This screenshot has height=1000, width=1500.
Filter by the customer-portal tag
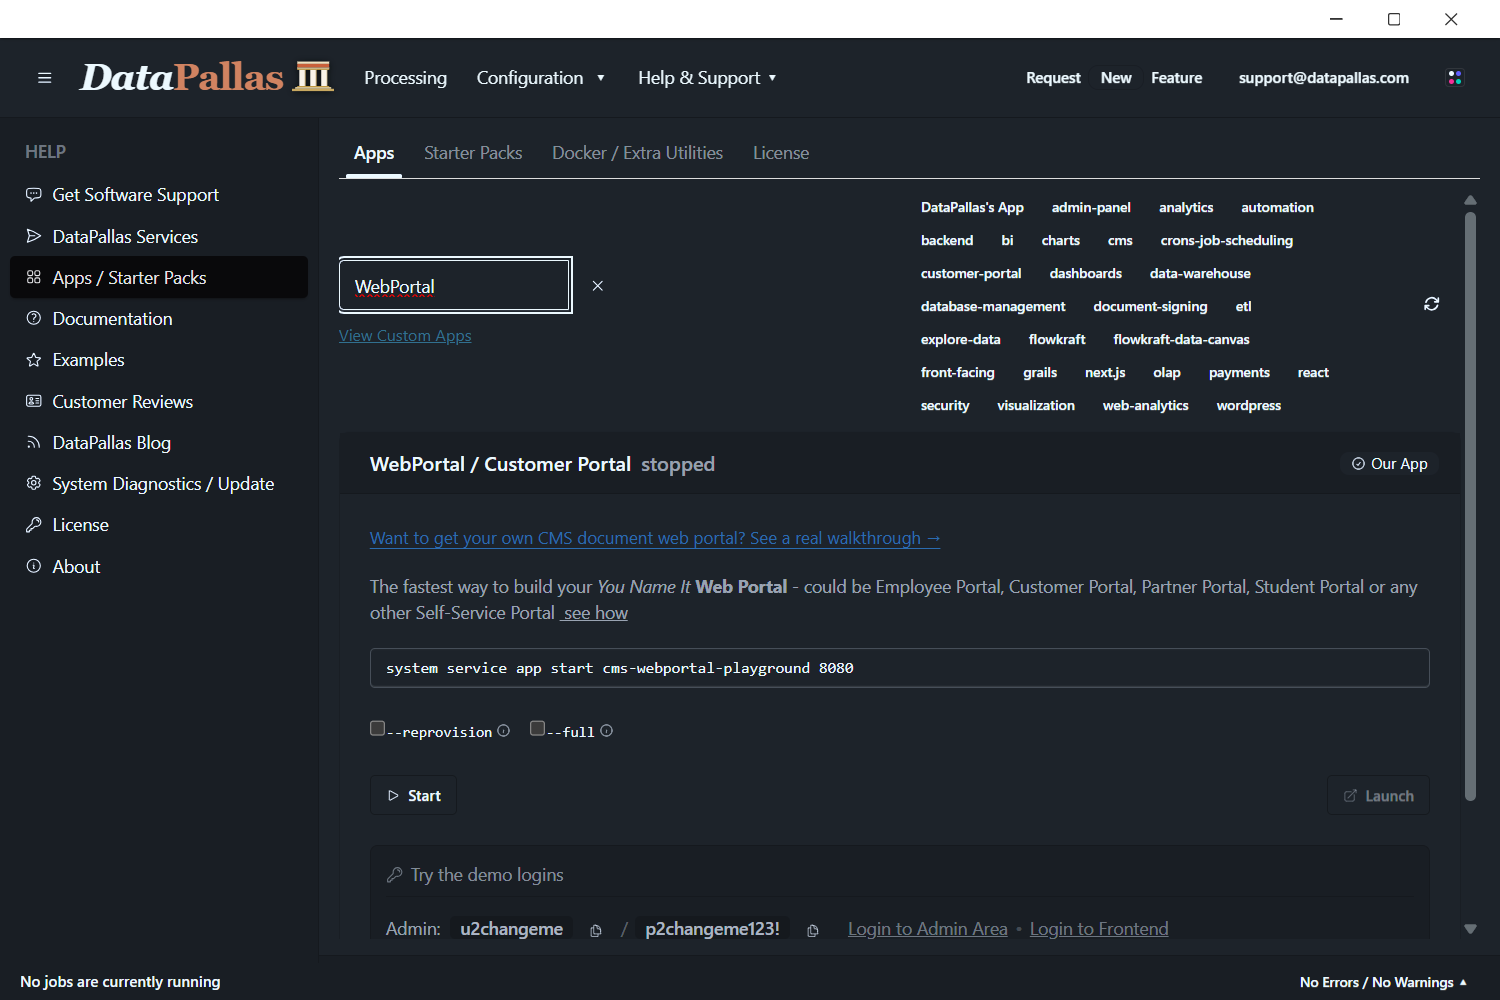point(971,274)
